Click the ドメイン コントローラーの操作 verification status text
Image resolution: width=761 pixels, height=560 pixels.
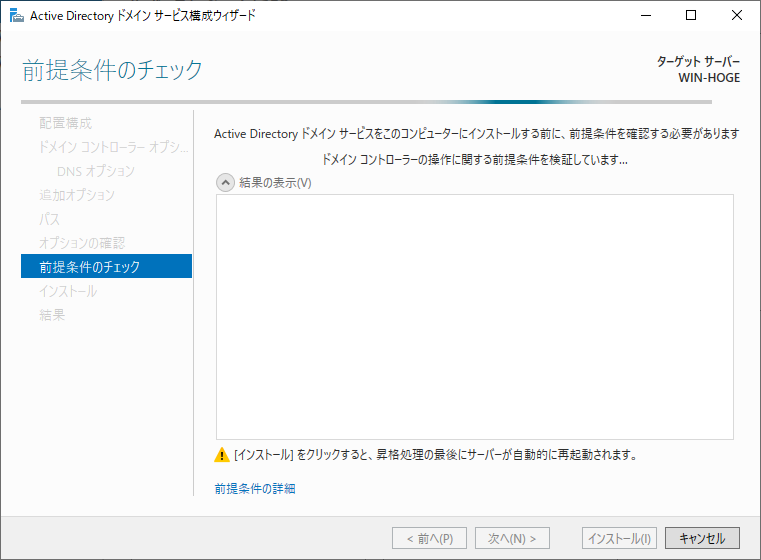(475, 159)
